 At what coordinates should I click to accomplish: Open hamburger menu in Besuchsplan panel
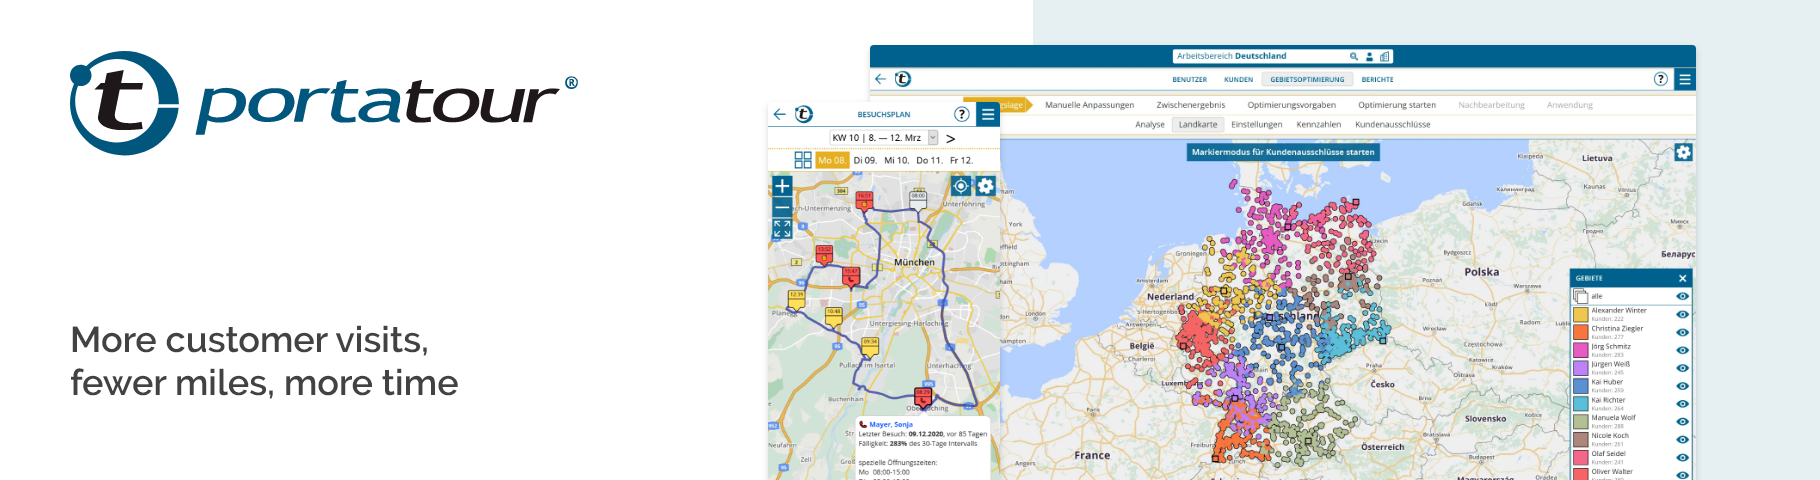[x=988, y=114]
